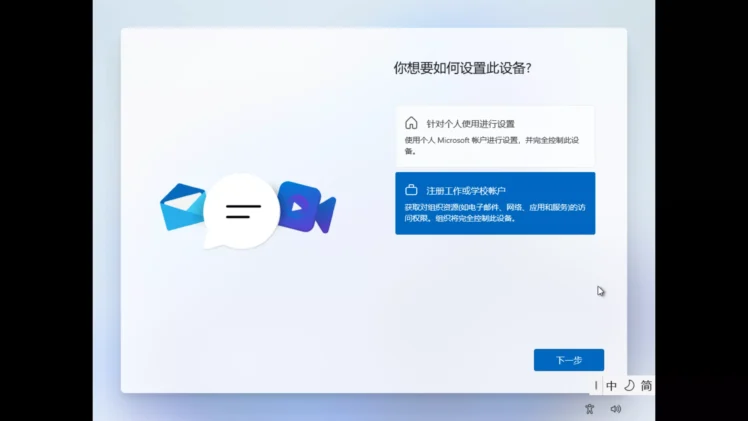Toggle the half-moon IME width icon

(x=629, y=385)
